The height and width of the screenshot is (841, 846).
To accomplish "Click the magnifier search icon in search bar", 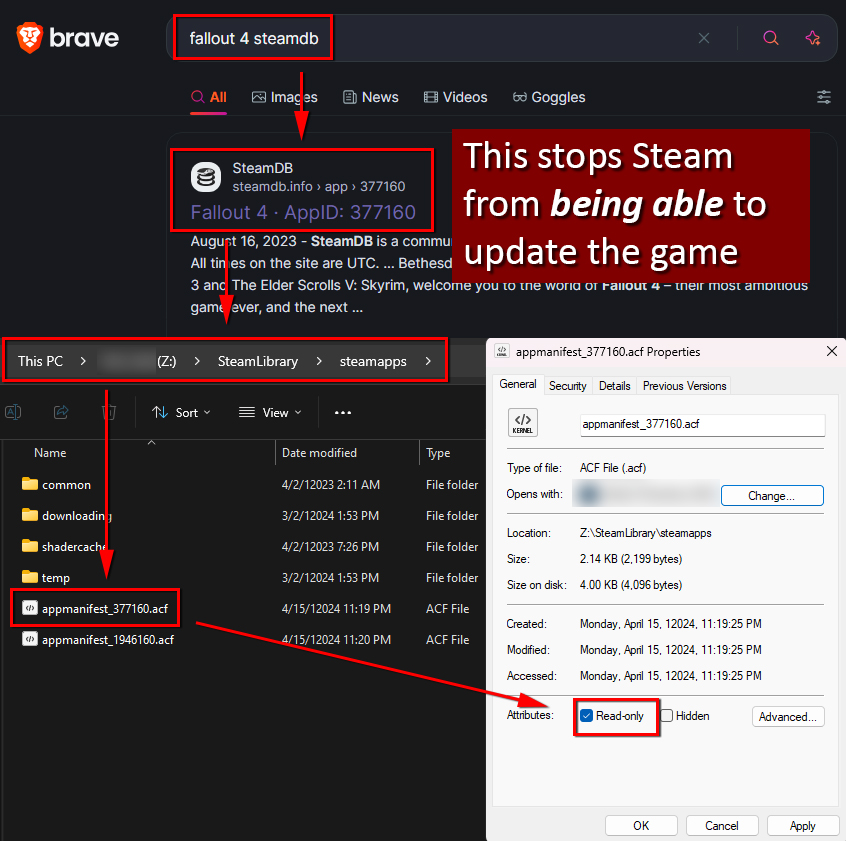I will tap(770, 38).
